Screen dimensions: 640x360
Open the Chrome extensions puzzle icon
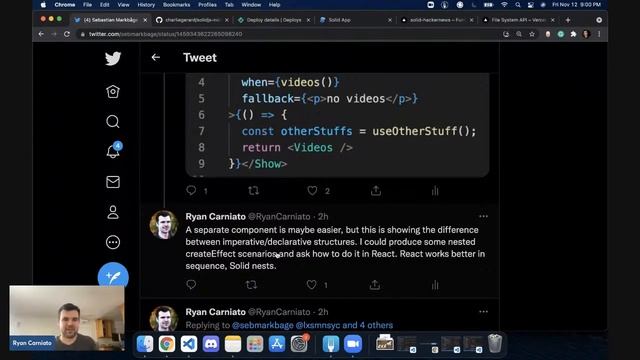coord(573,34)
